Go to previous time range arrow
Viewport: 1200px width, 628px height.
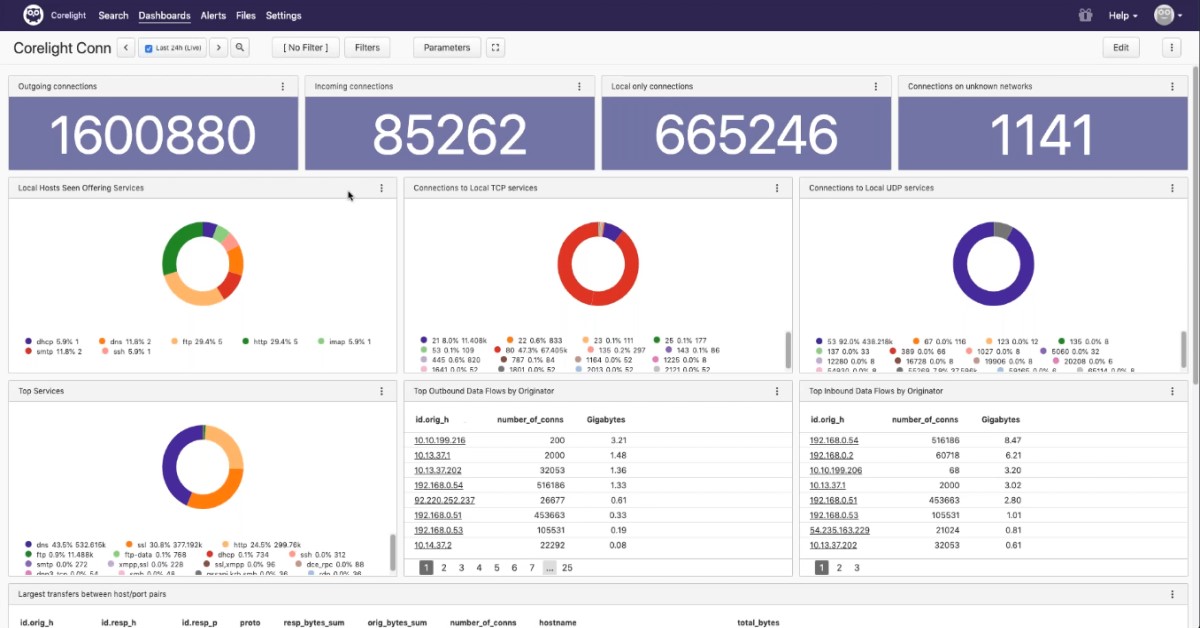coord(126,47)
